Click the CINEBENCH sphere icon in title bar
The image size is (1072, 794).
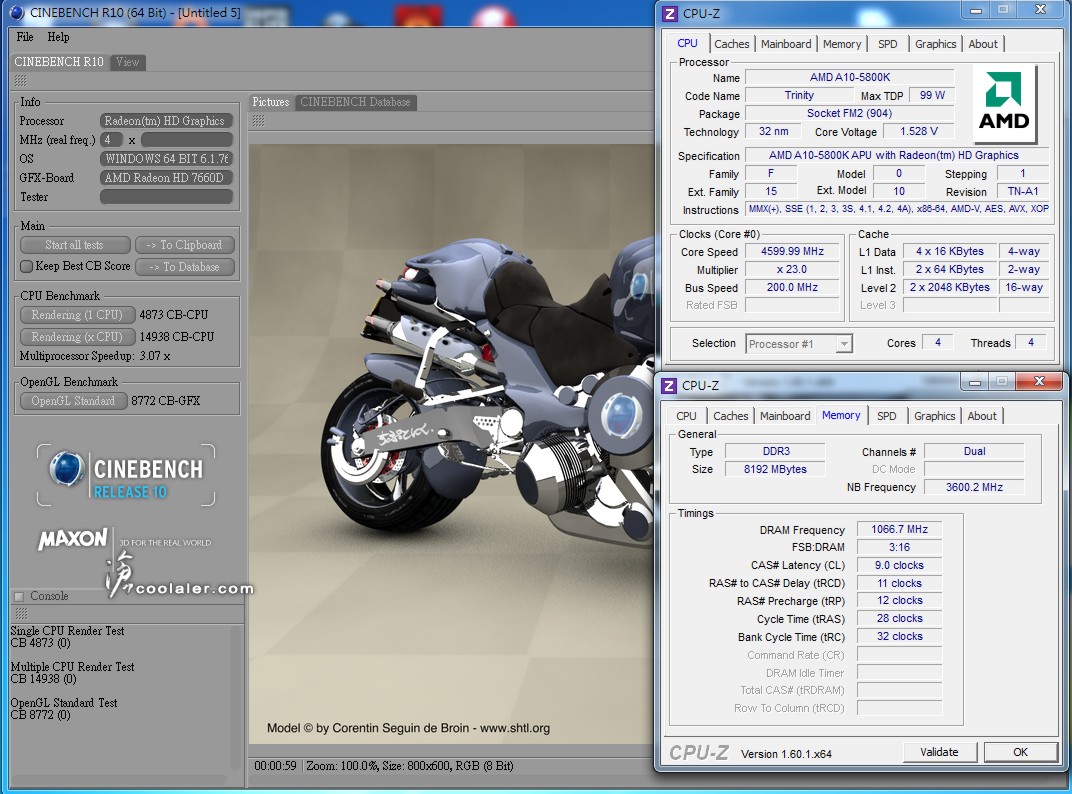15,13
